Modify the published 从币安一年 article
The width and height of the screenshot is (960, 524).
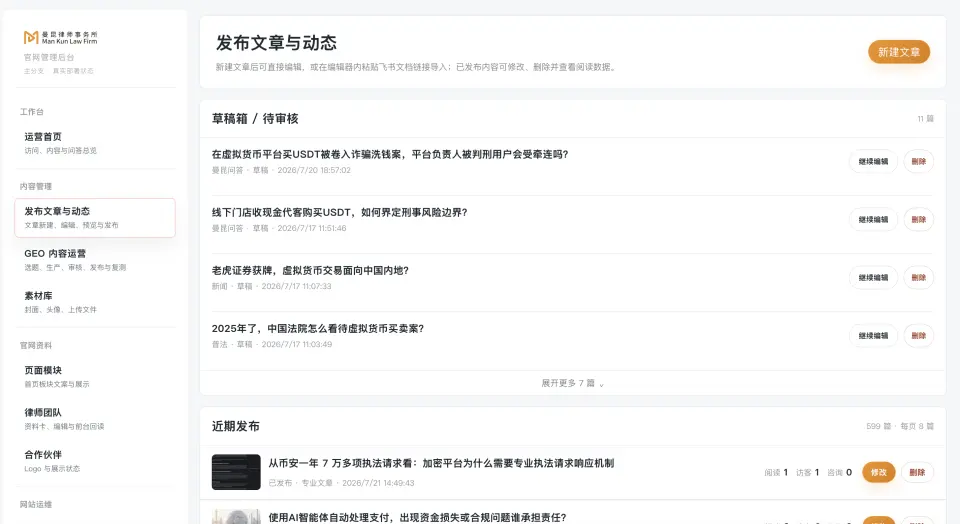click(879, 473)
